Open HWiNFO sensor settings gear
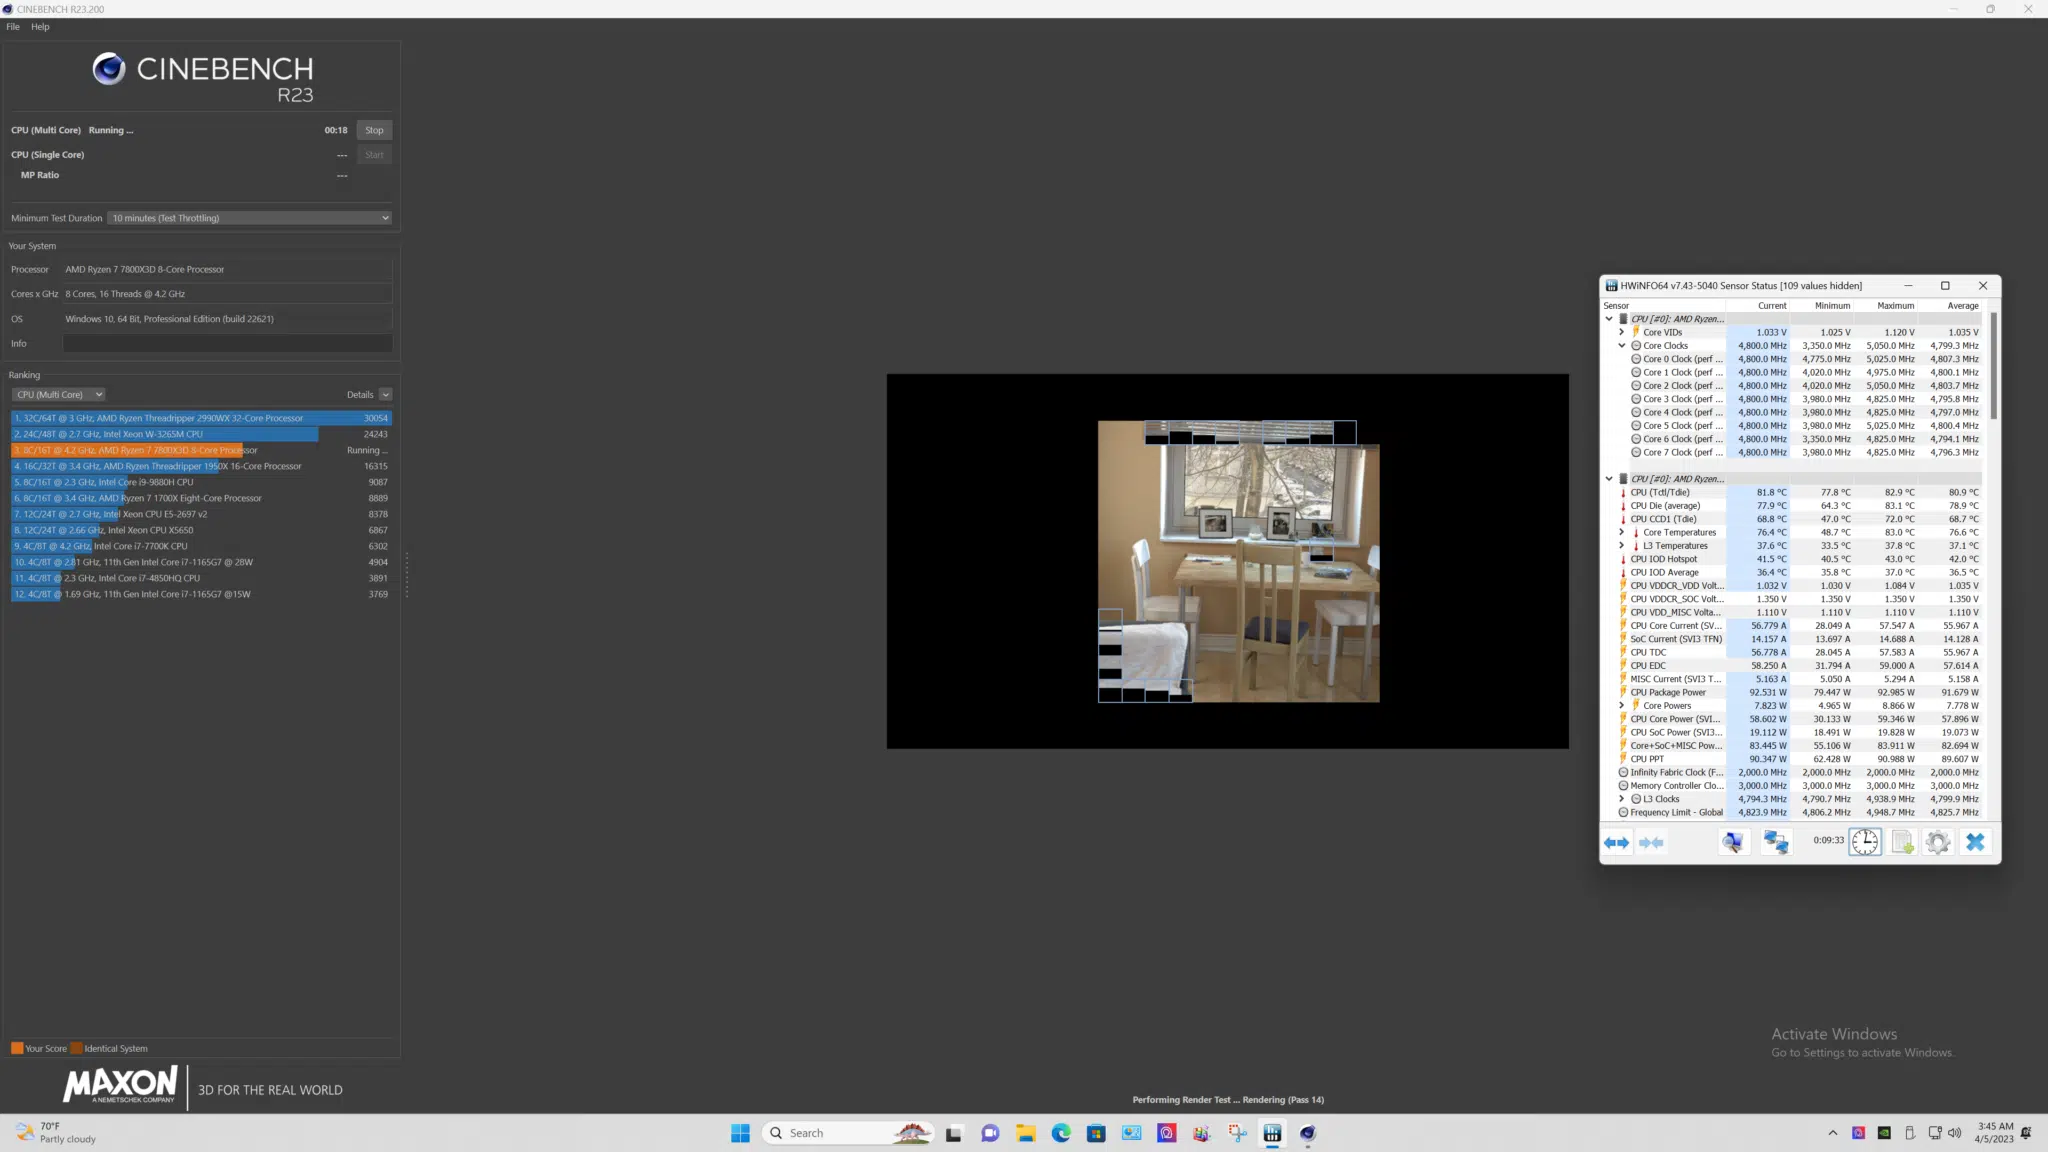This screenshot has width=2048, height=1152. coord(1938,843)
